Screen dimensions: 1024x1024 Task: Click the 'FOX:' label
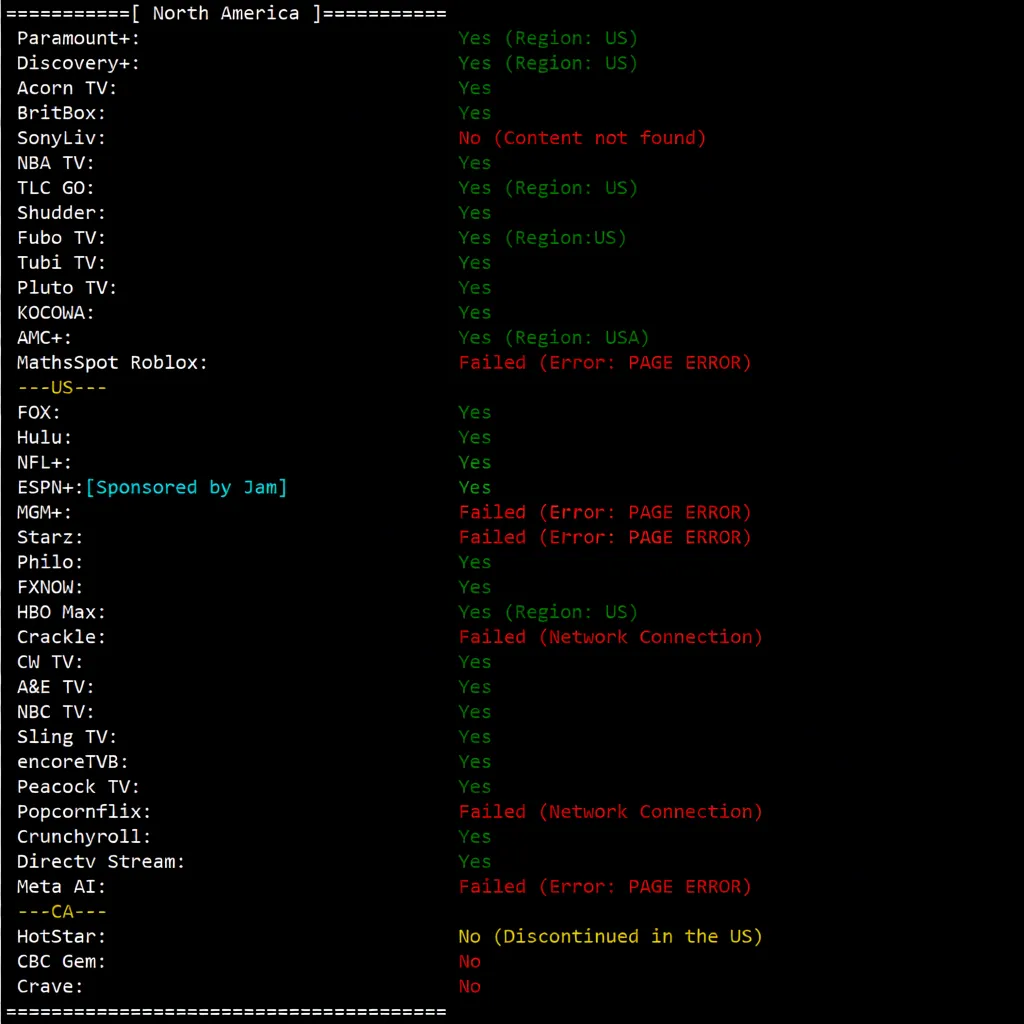pyautogui.click(x=39, y=412)
